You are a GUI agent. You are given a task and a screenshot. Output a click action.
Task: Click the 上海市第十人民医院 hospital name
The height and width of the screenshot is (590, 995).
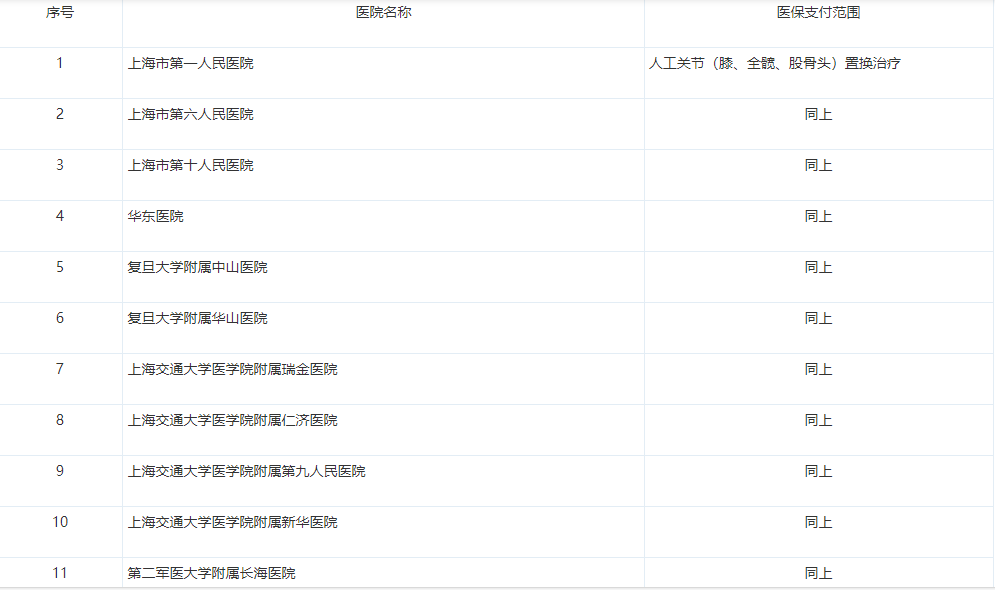(191, 166)
